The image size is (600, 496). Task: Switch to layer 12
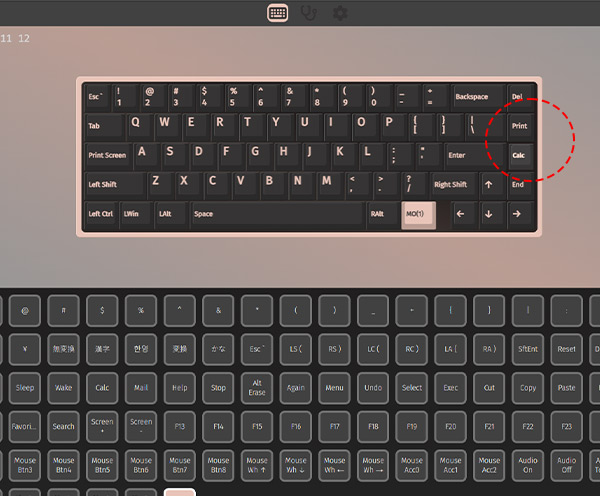click(24, 38)
